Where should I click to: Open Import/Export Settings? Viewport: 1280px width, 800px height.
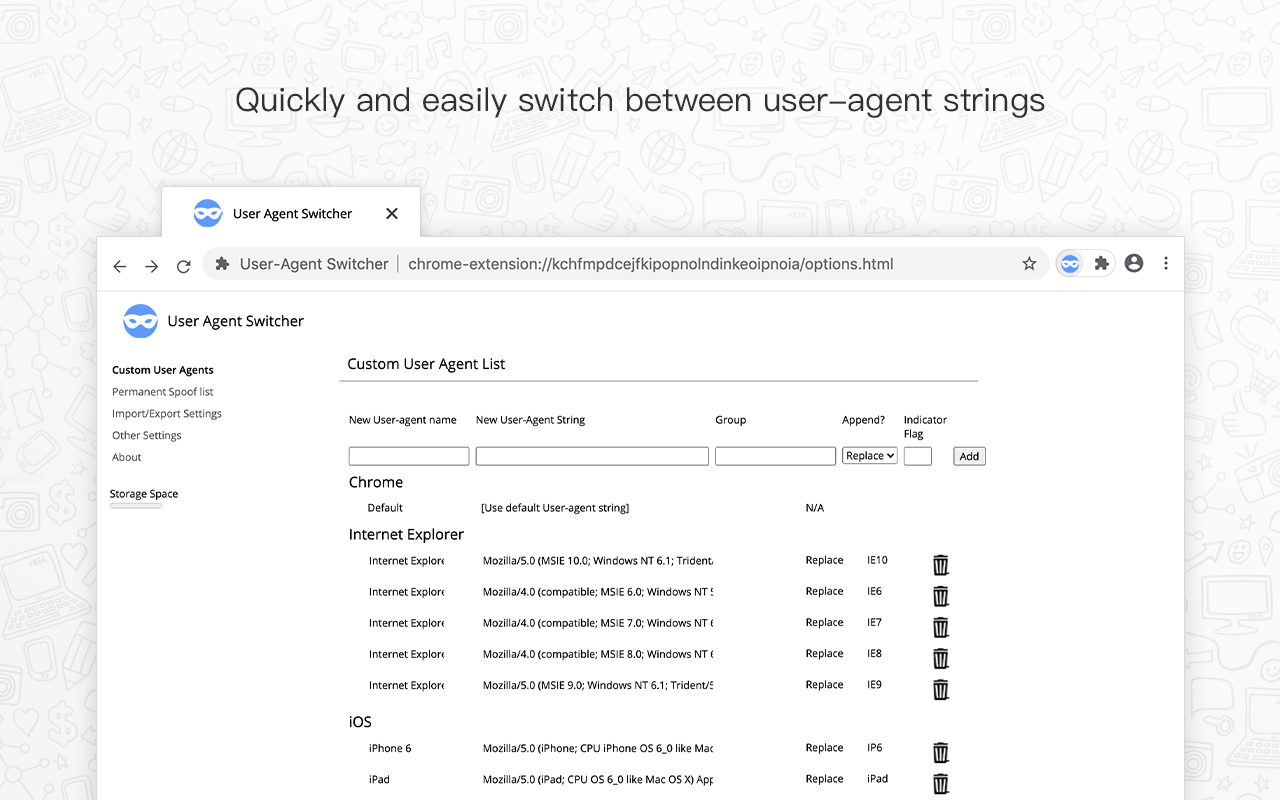pos(166,413)
